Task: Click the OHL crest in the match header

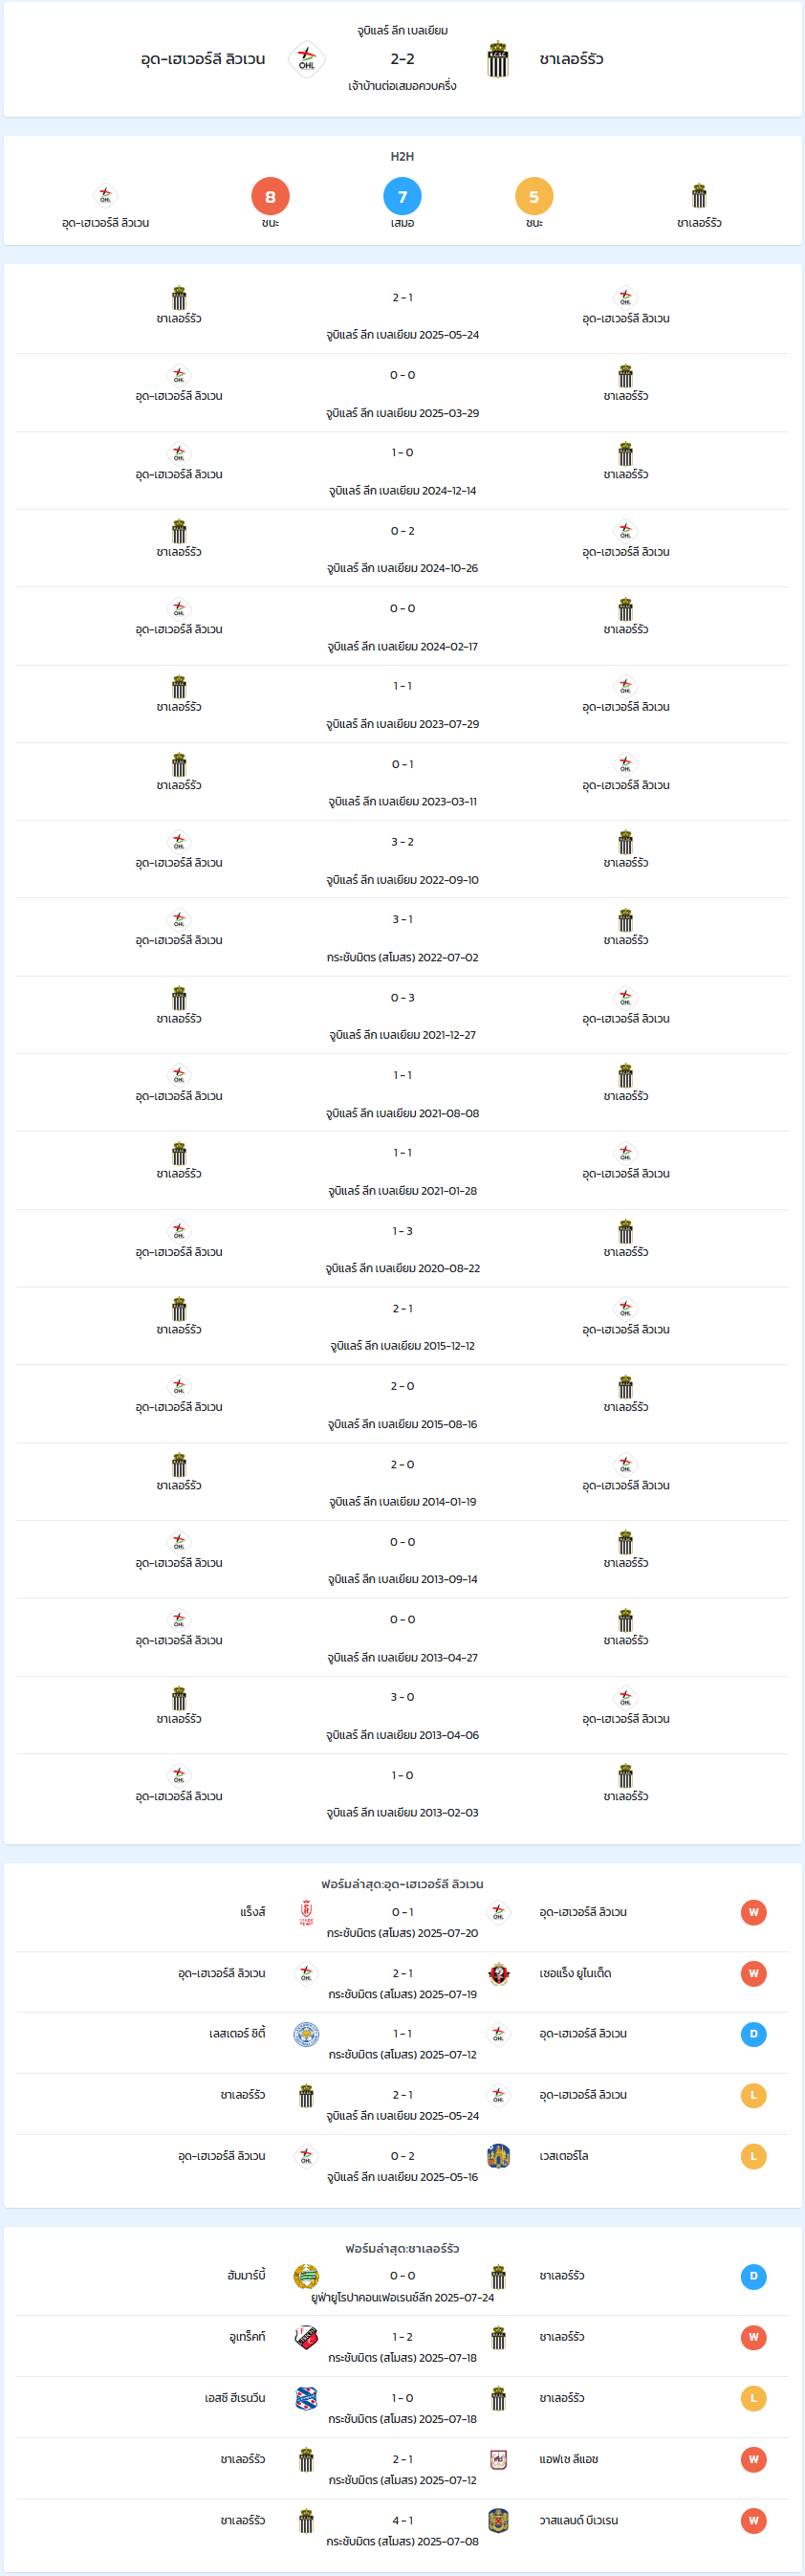Action: [x=306, y=60]
